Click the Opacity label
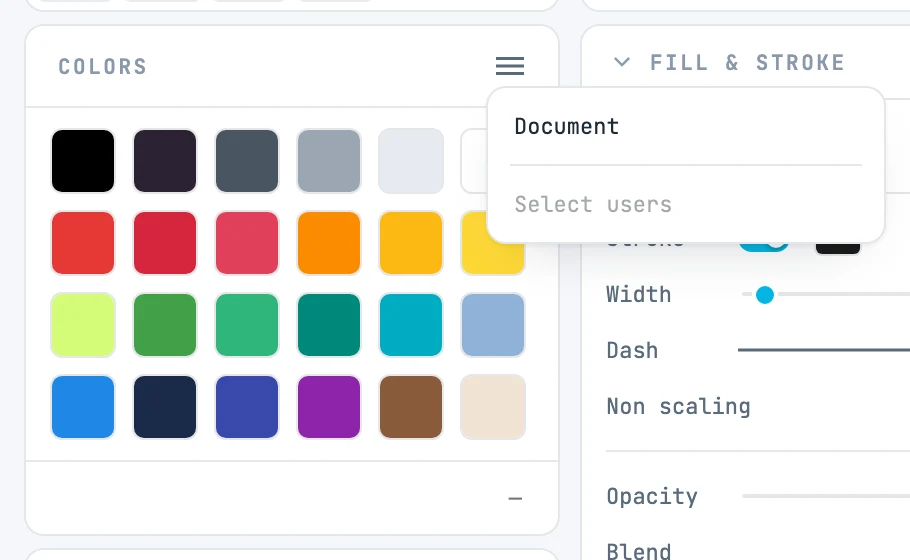The width and height of the screenshot is (910, 560). tap(652, 497)
